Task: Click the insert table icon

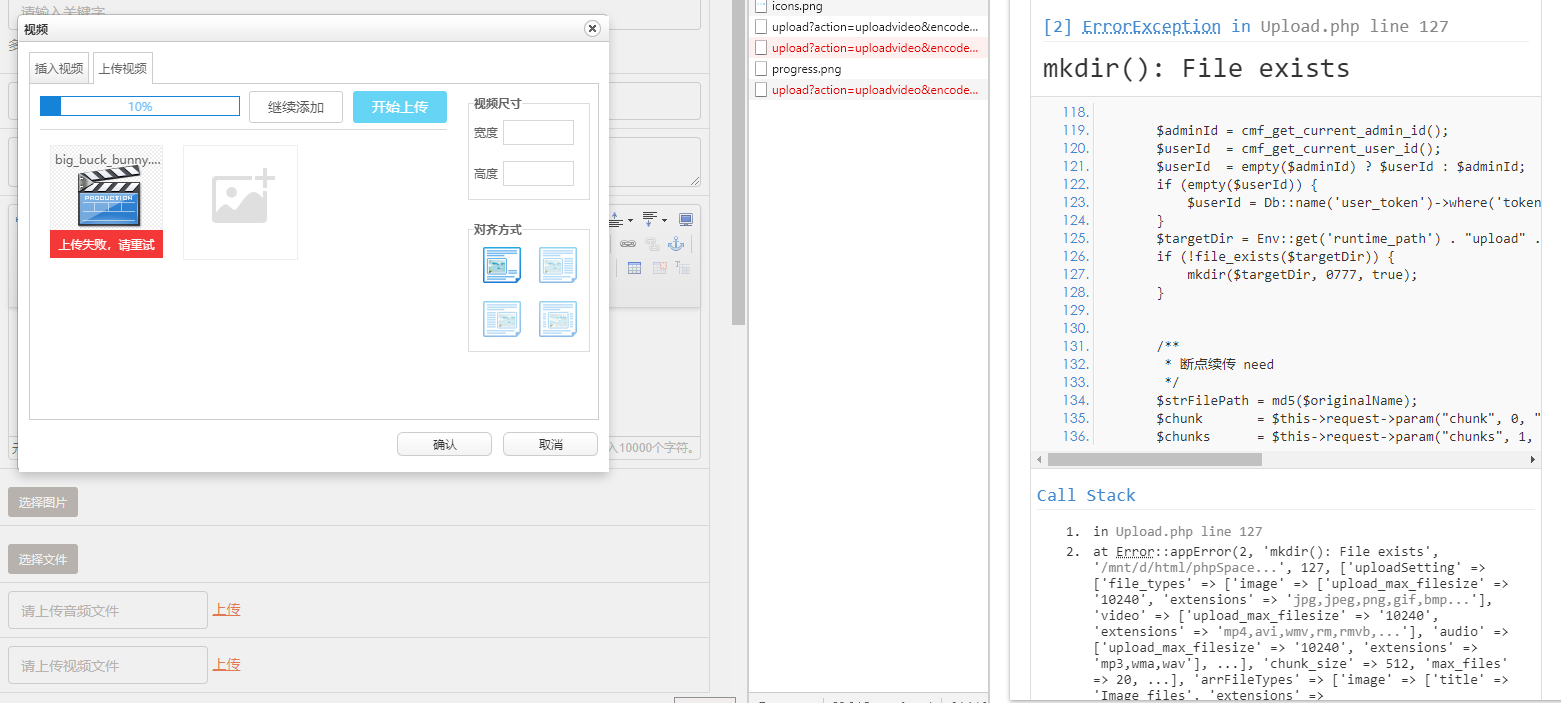Action: click(634, 268)
